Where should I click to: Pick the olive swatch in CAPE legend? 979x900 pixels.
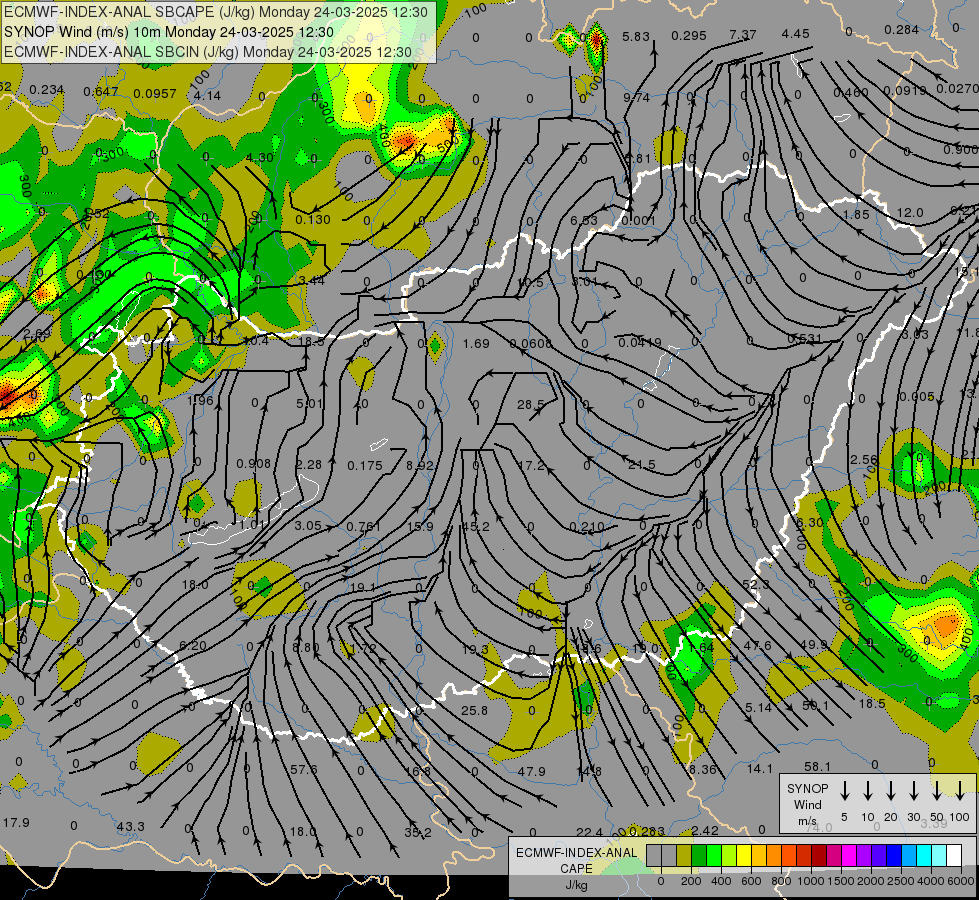684,856
